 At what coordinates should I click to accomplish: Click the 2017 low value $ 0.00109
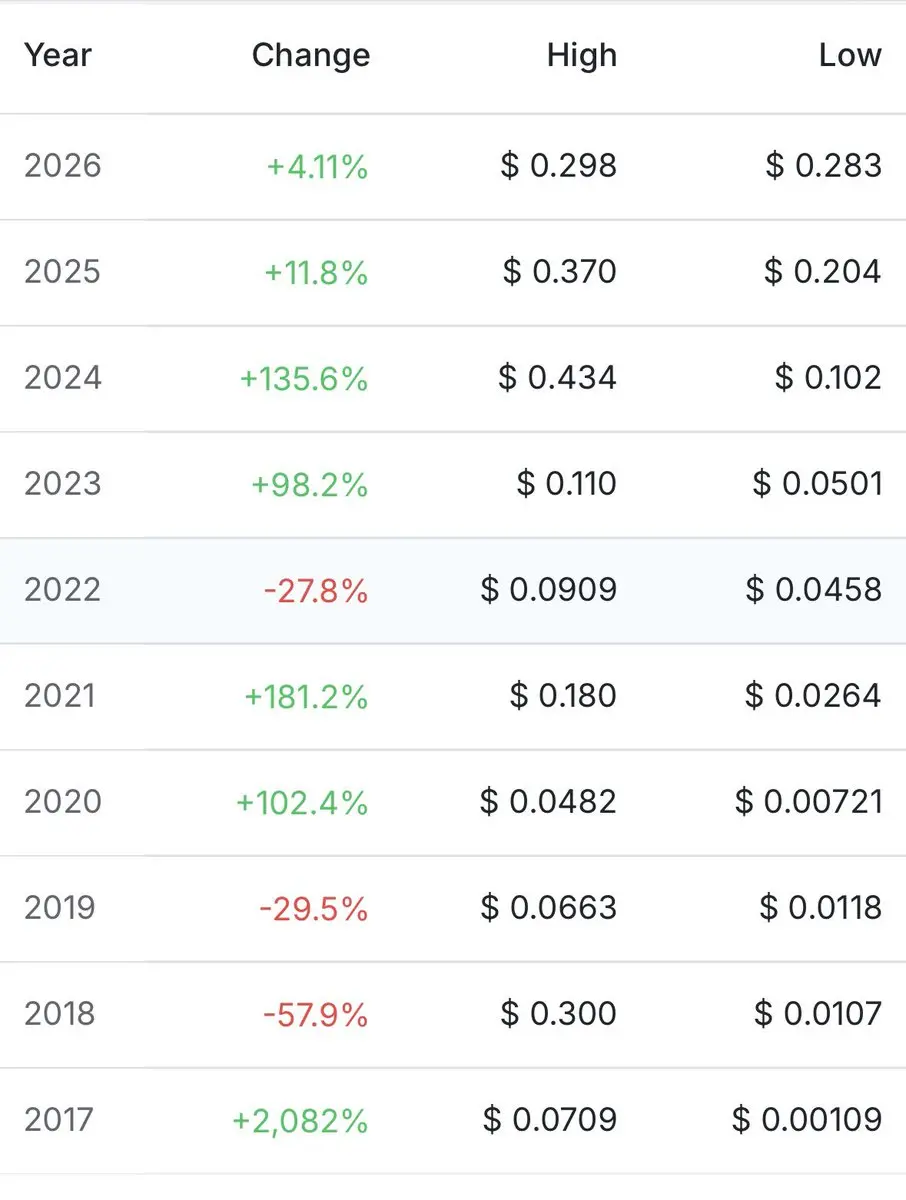coord(807,1120)
